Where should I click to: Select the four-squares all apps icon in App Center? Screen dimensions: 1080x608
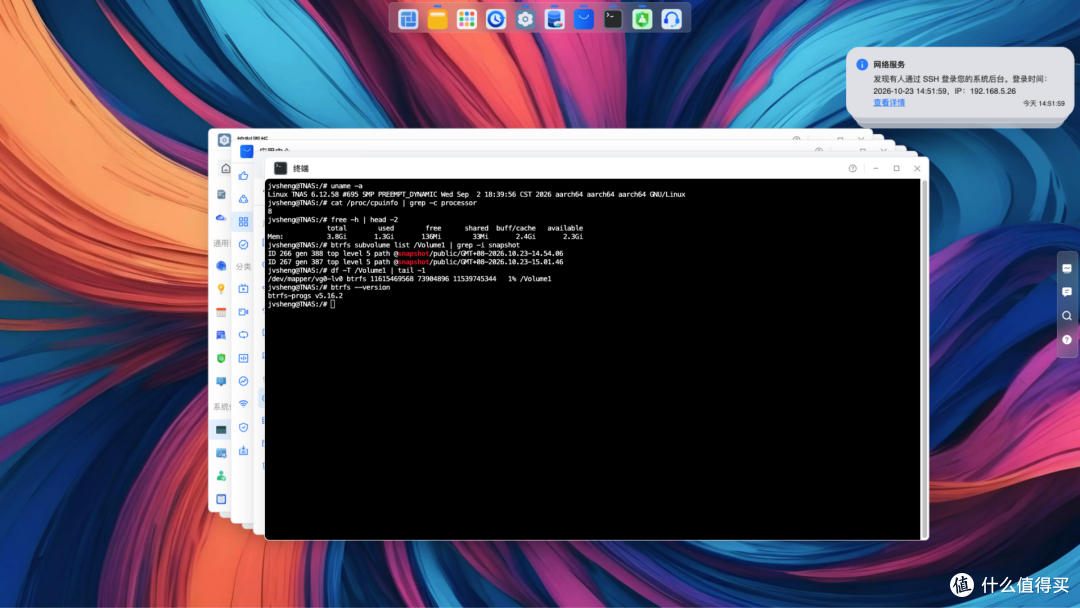coord(243,222)
